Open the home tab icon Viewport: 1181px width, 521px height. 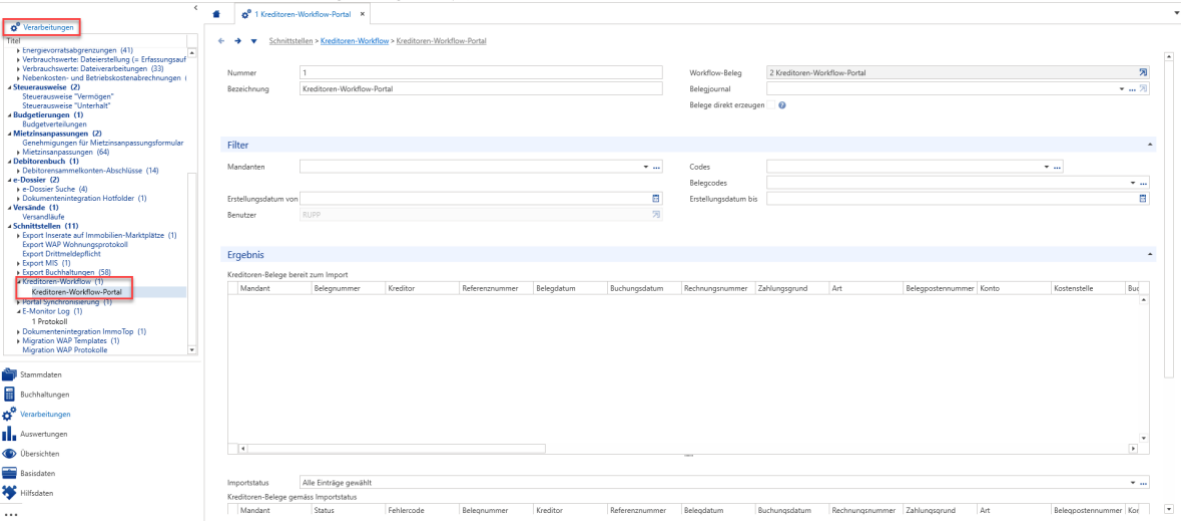tap(217, 14)
